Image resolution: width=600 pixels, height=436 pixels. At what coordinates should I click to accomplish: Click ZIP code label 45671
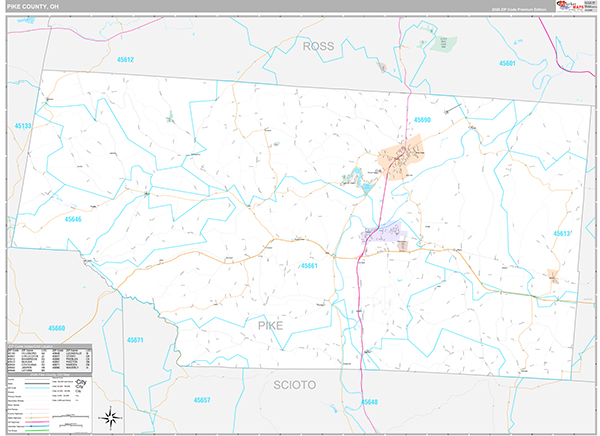click(135, 340)
